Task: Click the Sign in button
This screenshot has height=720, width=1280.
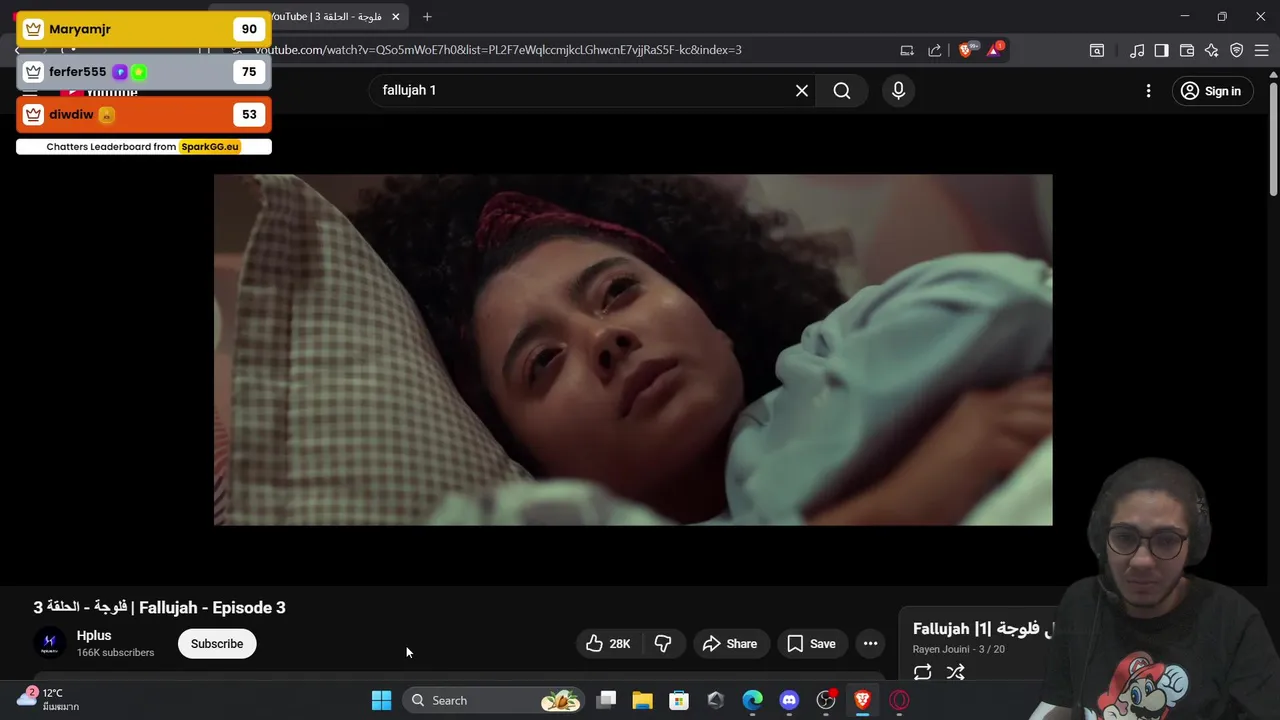Action: click(x=1211, y=91)
